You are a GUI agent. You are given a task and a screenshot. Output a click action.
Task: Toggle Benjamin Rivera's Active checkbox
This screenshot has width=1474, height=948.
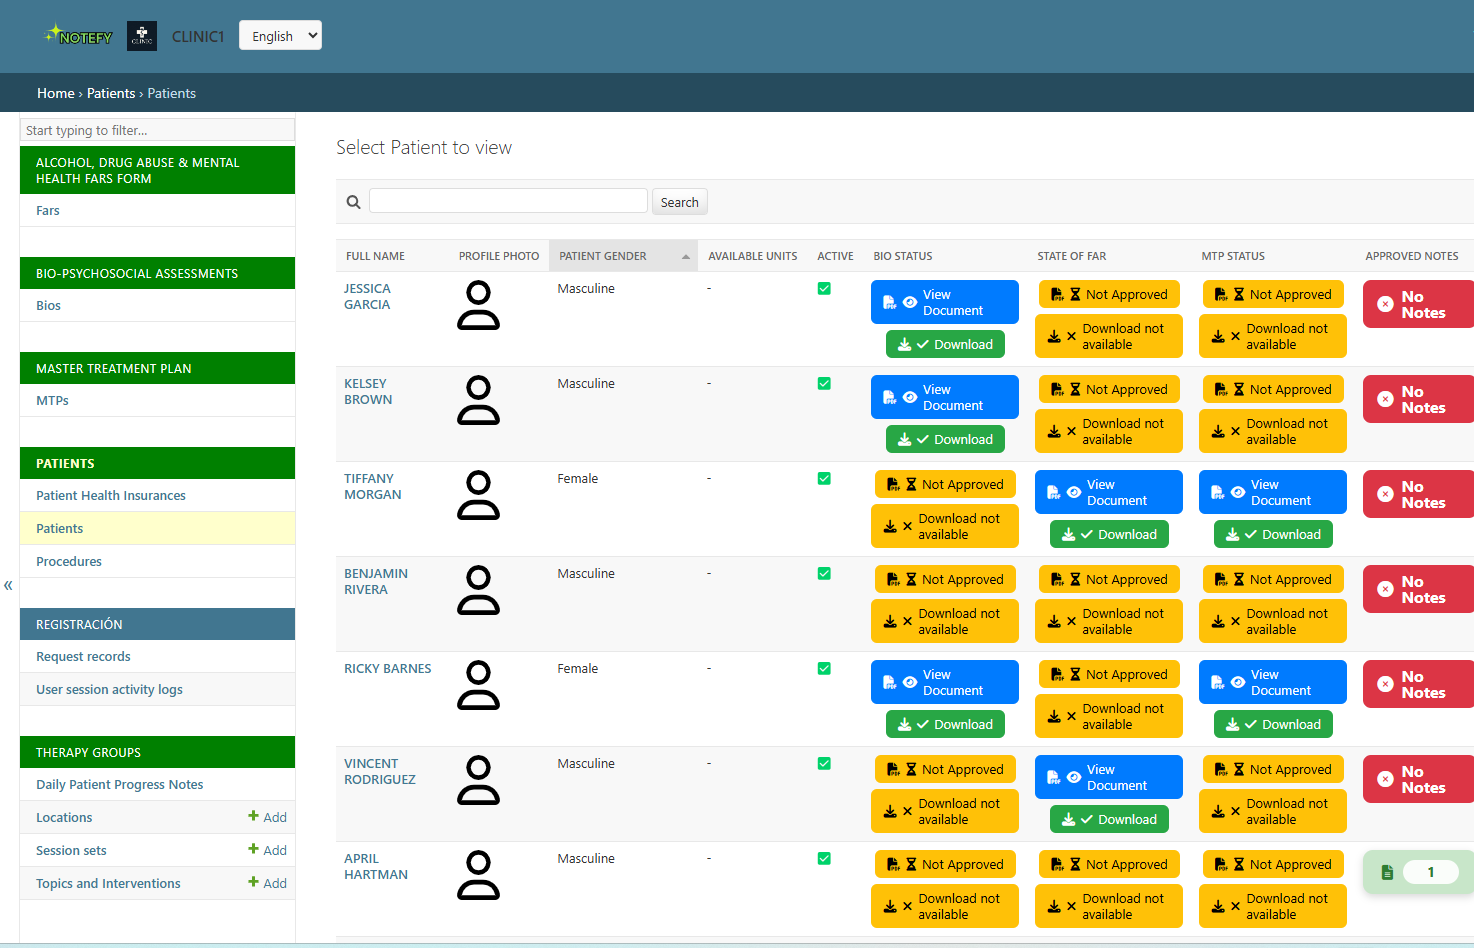point(824,574)
